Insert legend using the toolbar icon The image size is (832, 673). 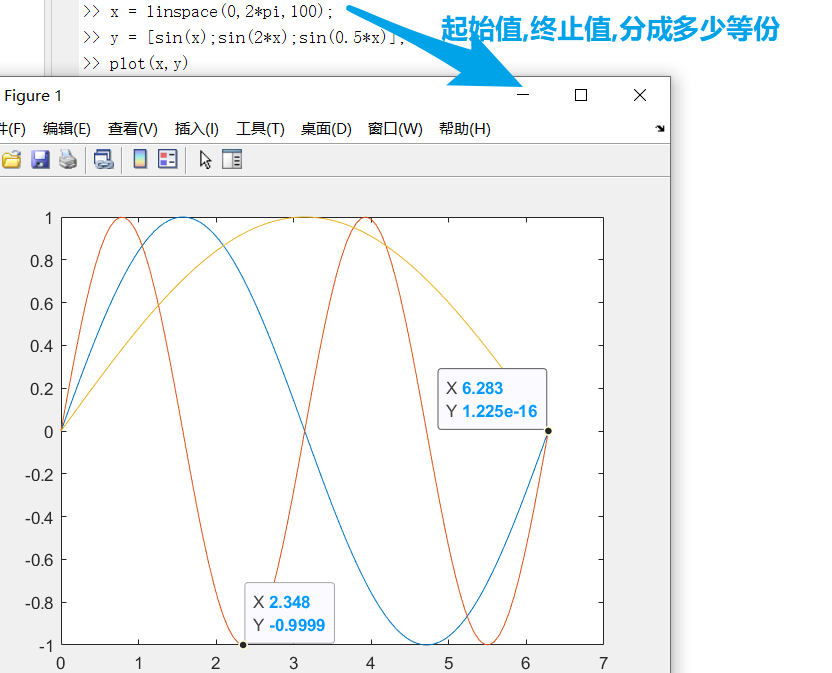pos(168,159)
